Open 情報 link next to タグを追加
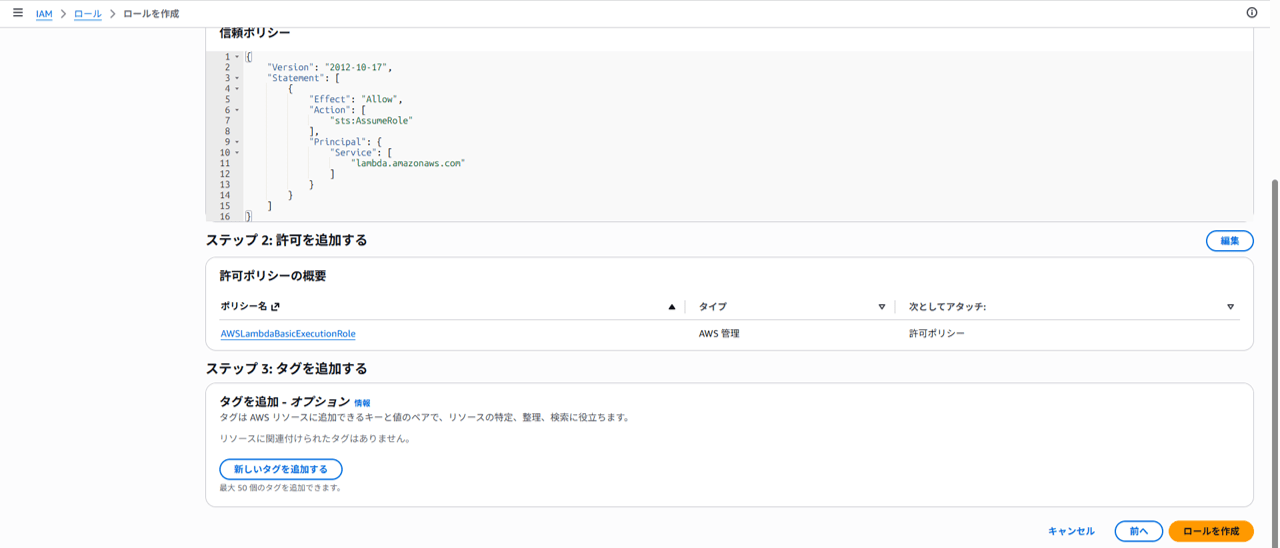1280x548 pixels. (x=362, y=403)
